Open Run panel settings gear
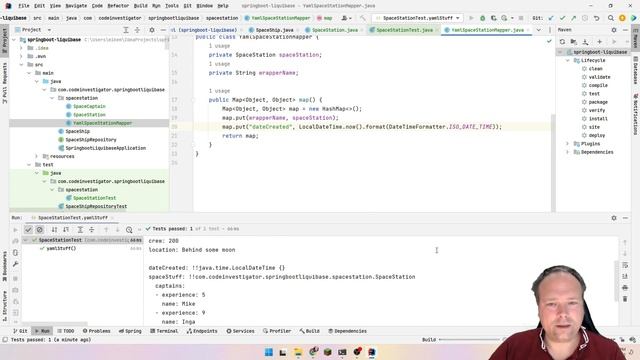The image size is (640, 360). pyautogui.click(x=613, y=218)
